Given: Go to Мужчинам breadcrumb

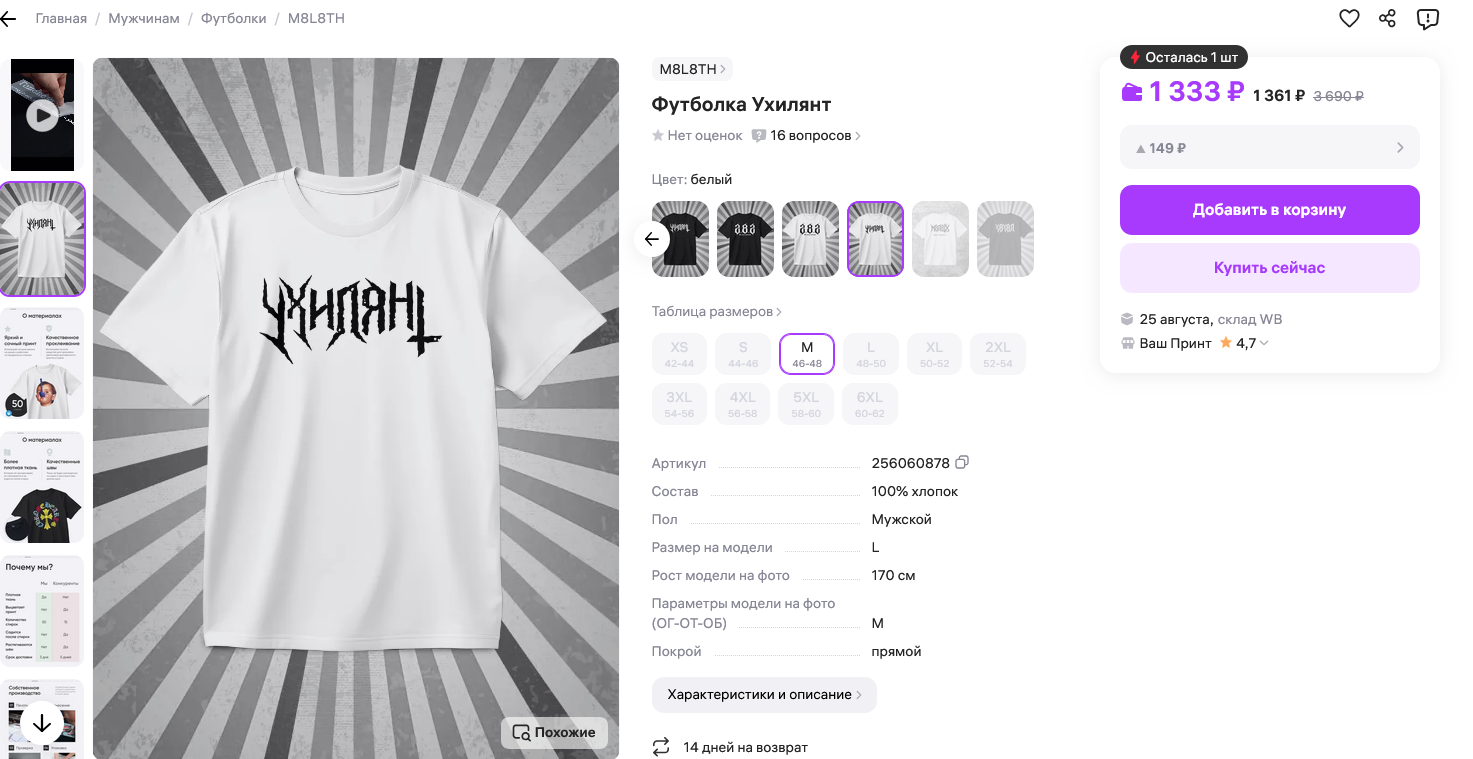Looking at the screenshot, I should click(x=144, y=18).
